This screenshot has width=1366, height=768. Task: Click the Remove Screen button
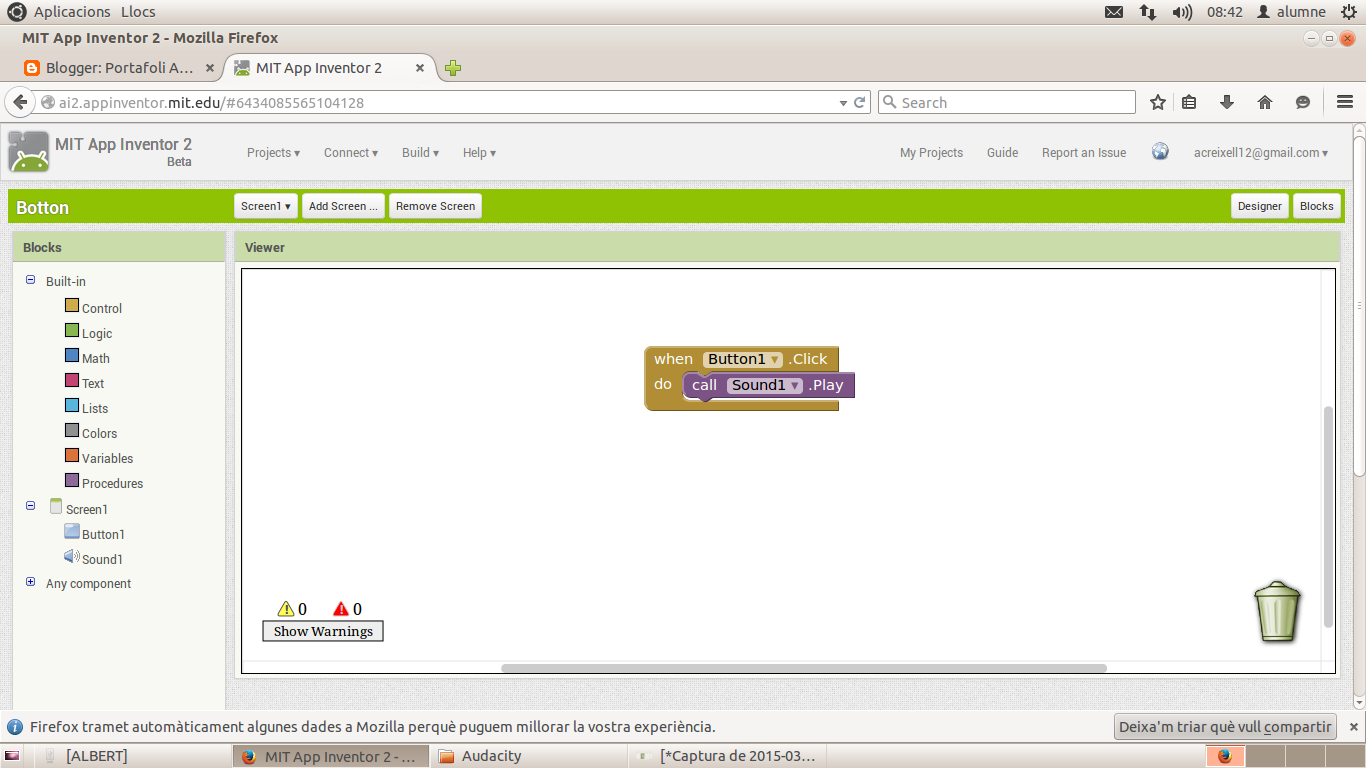tap(435, 206)
